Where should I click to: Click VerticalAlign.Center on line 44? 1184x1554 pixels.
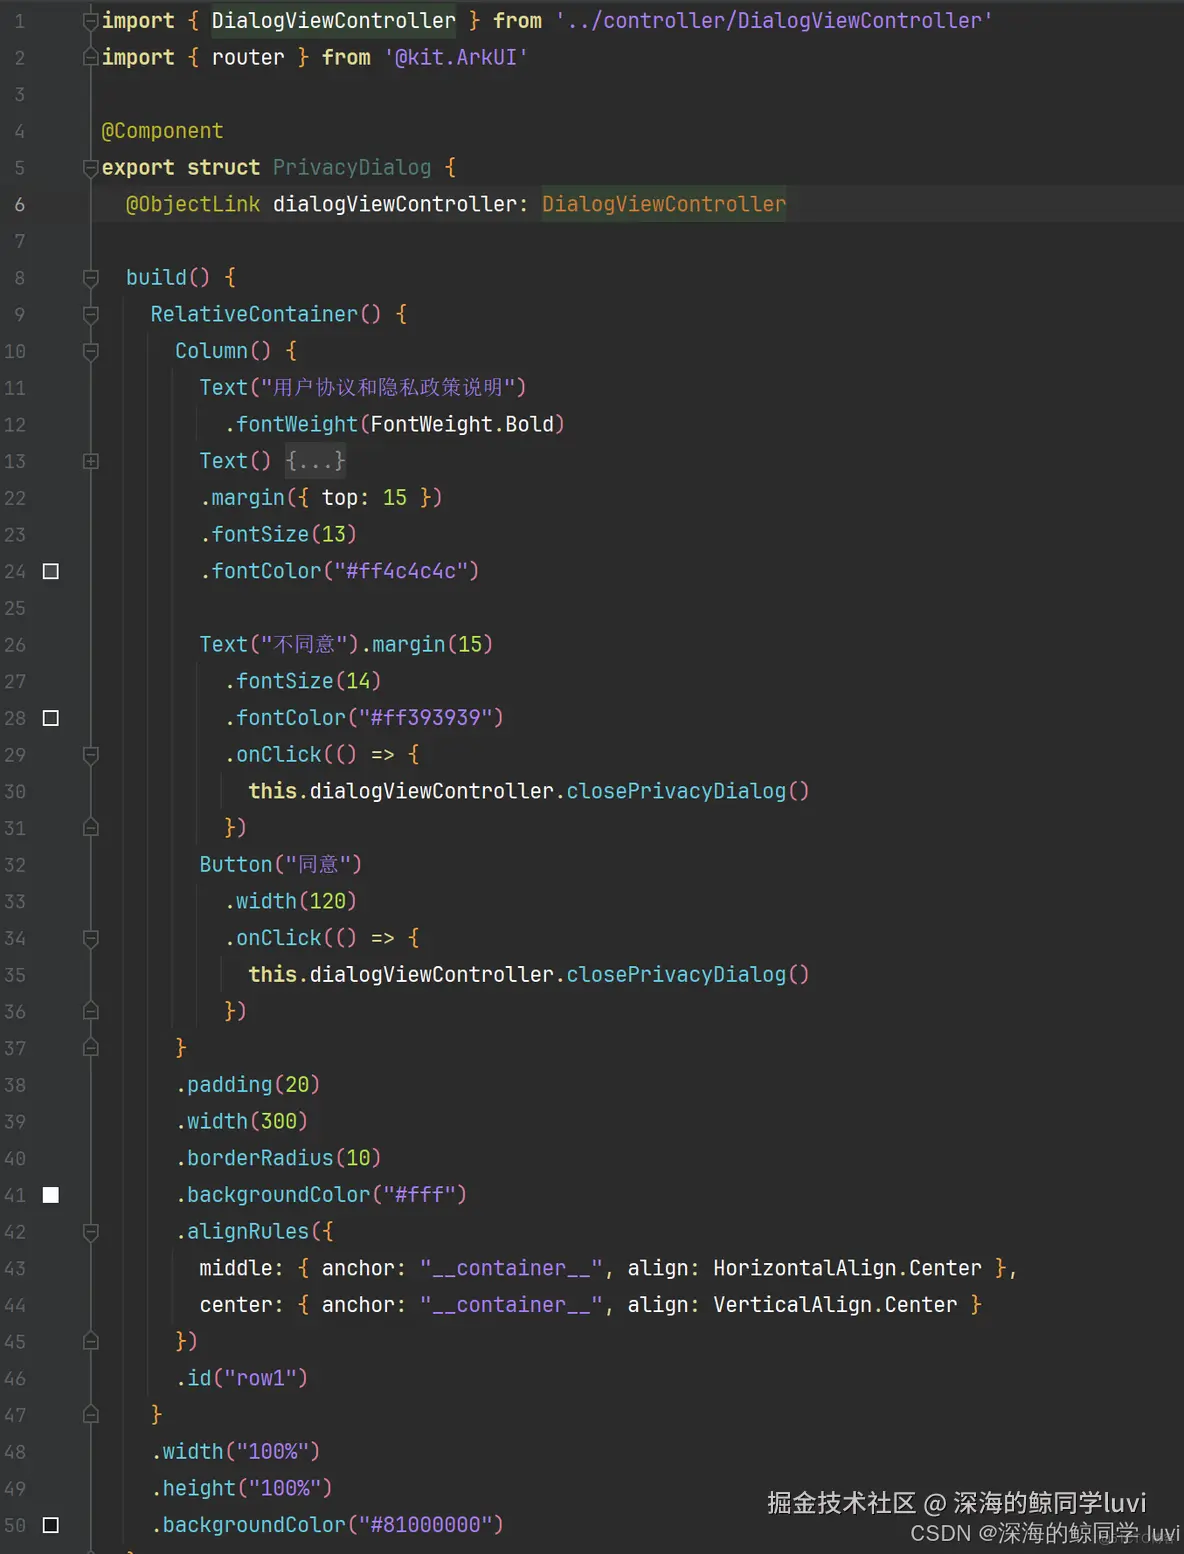[835, 1305]
